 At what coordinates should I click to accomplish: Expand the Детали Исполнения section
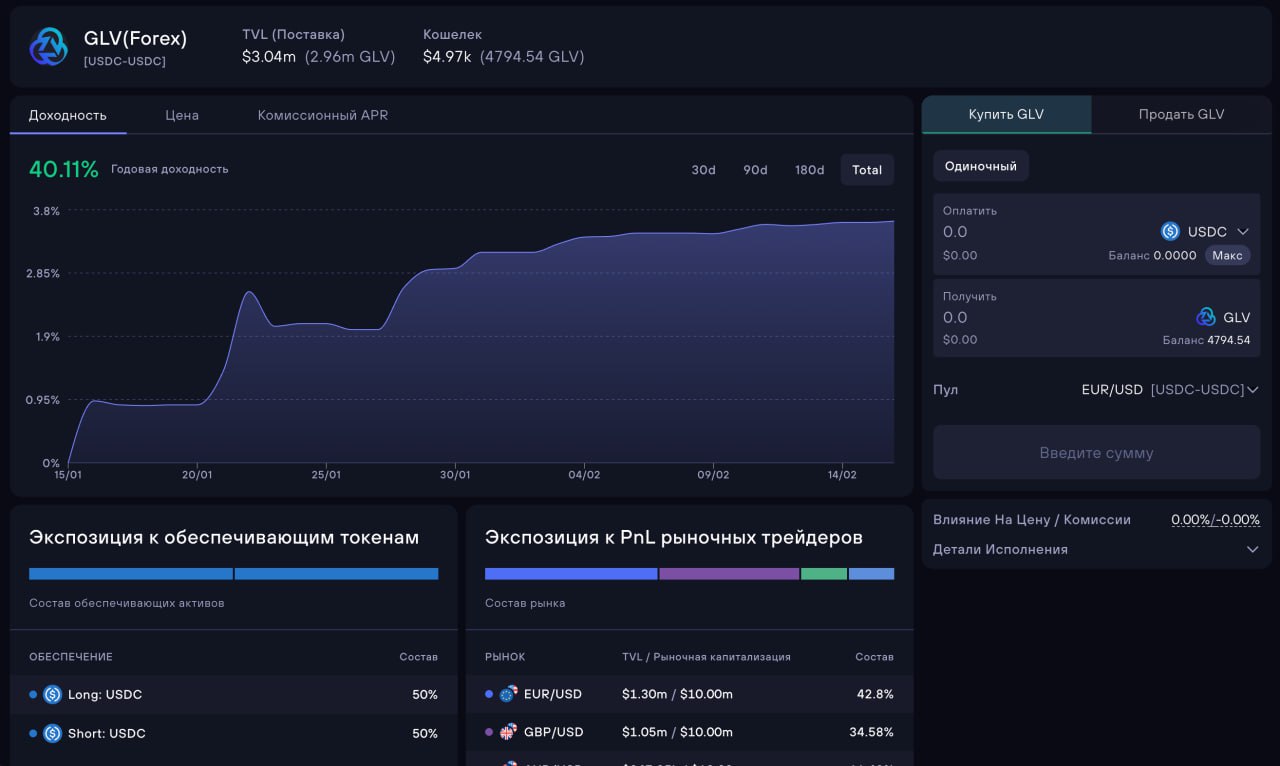(x=1252, y=549)
